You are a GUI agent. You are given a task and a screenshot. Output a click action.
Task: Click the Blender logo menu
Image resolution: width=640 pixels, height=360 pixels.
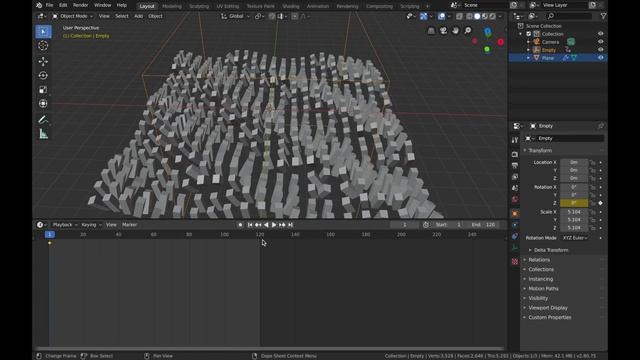[39, 5]
